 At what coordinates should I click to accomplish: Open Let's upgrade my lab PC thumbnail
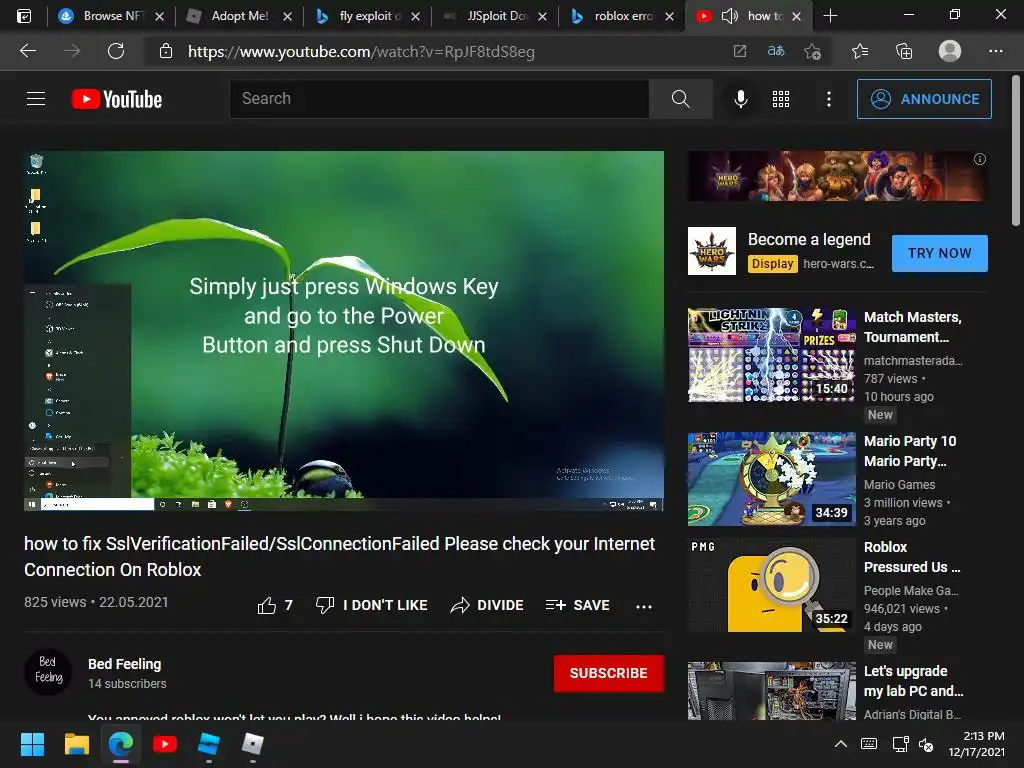(772, 691)
